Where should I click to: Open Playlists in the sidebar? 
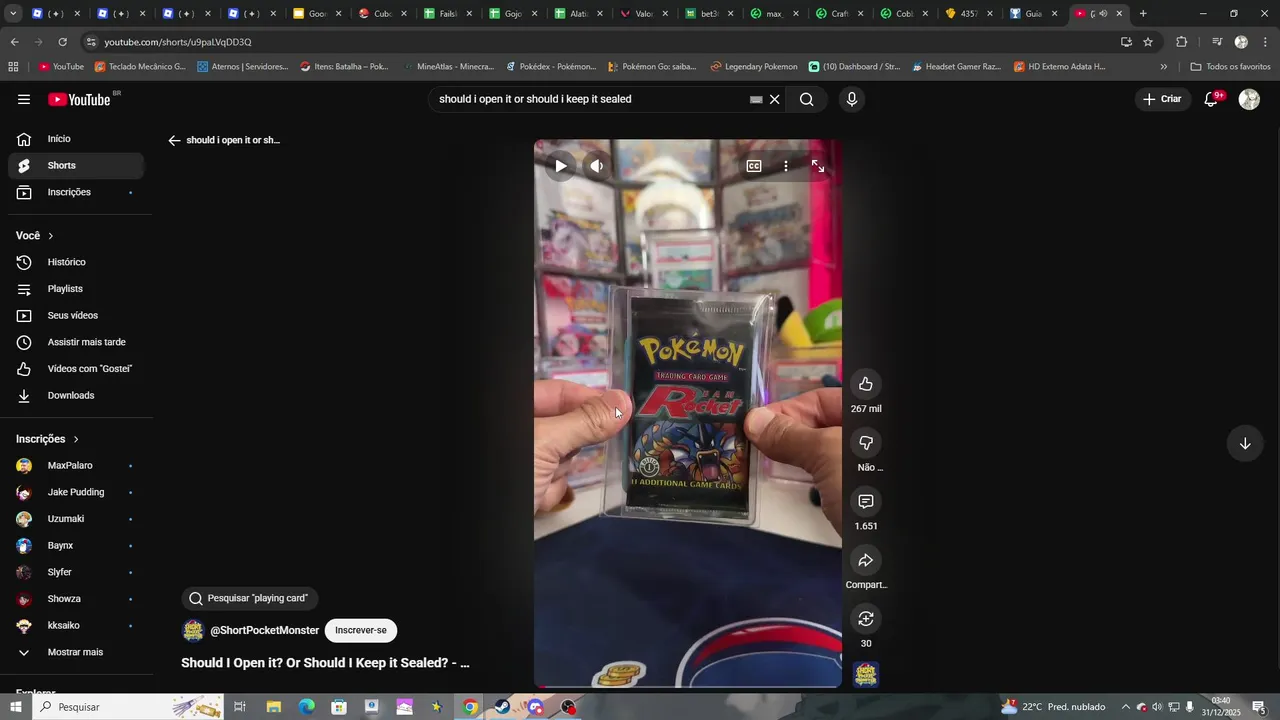click(76, 289)
